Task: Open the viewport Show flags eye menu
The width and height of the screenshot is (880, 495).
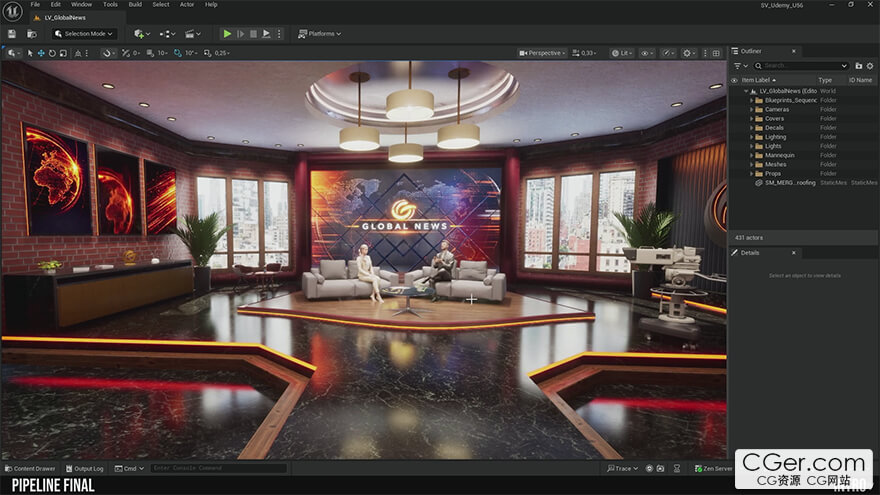Action: tap(647, 53)
